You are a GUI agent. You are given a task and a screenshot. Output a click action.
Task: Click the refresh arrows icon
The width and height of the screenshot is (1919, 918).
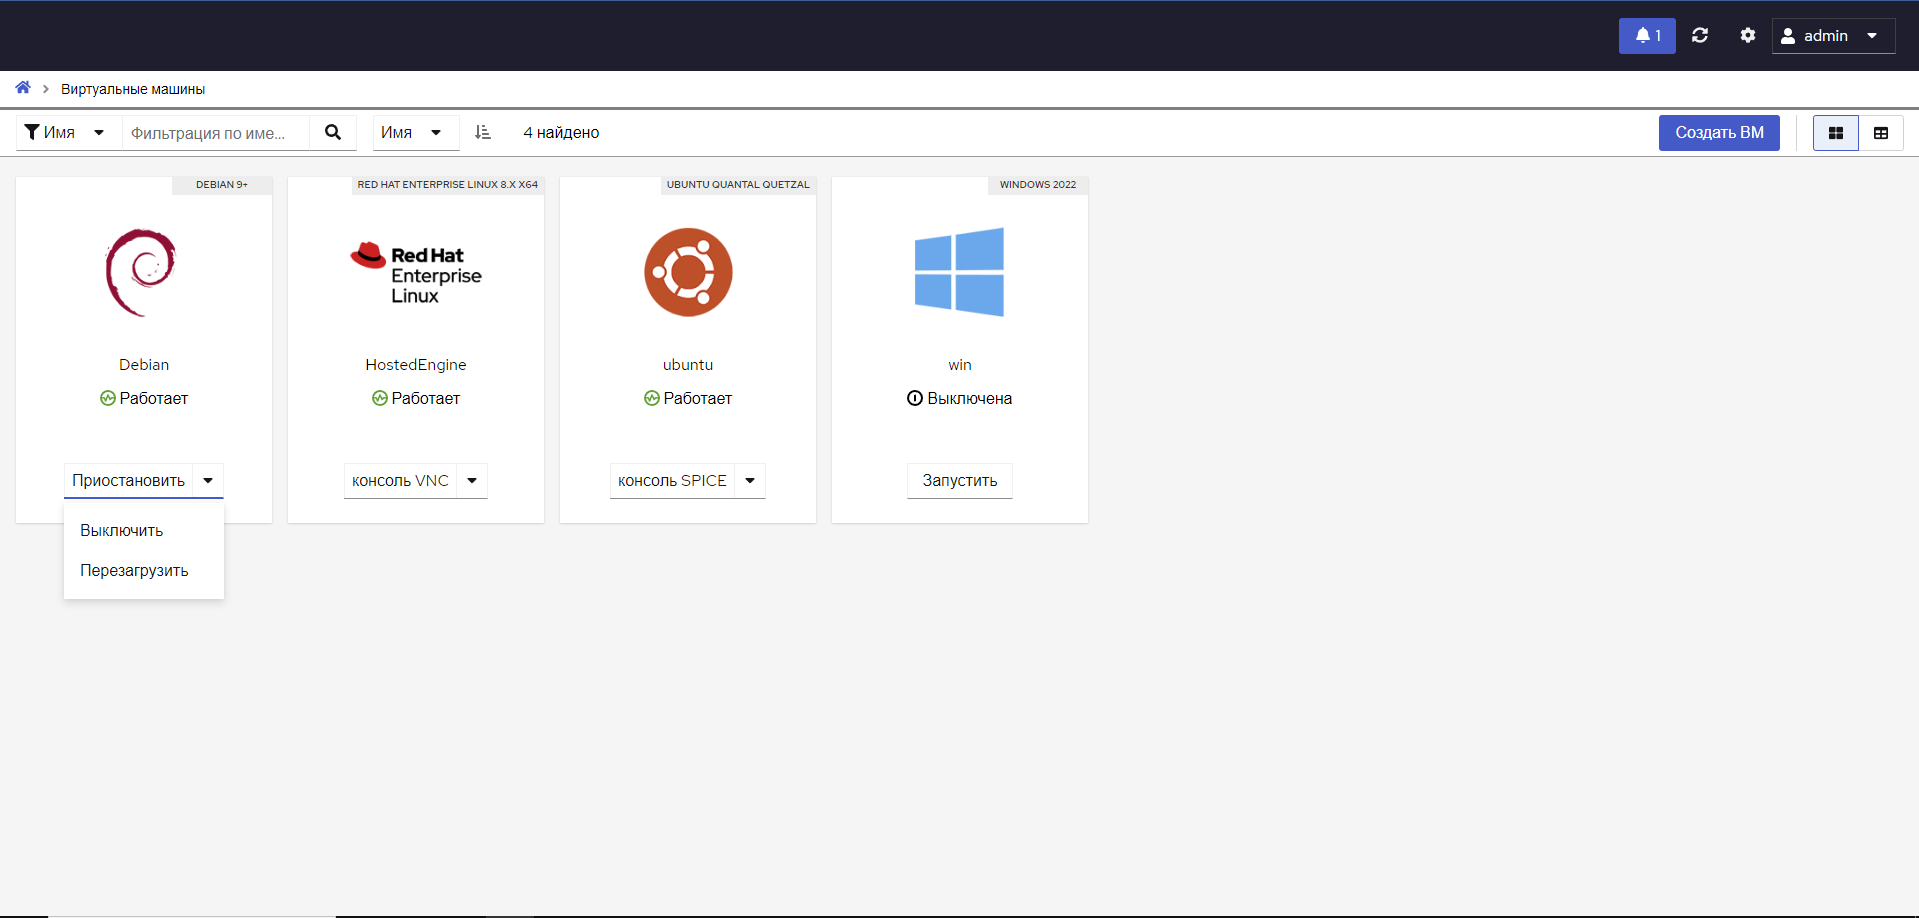click(x=1699, y=36)
